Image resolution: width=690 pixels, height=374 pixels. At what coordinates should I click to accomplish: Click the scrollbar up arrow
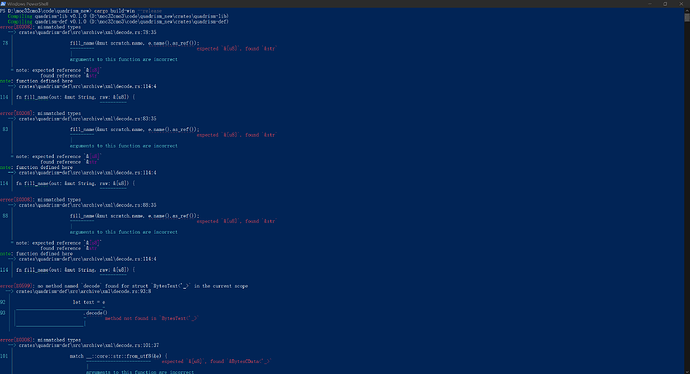pyautogui.click(x=687, y=10)
